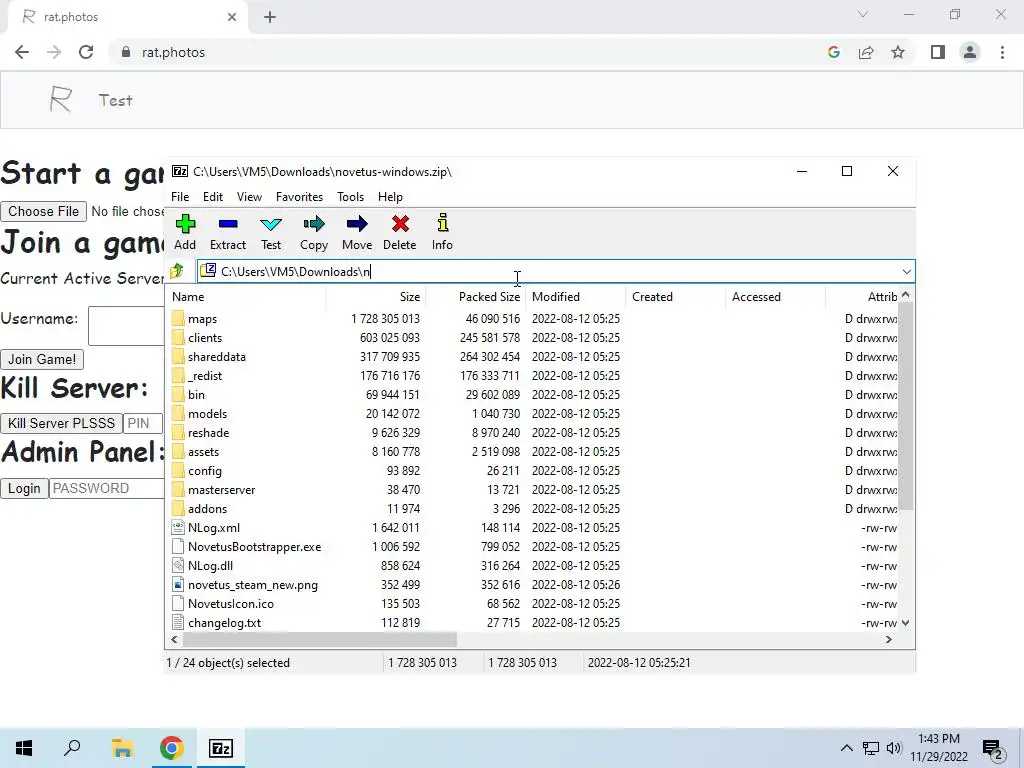Sort by Name column header
This screenshot has height=768, width=1024.
click(x=247, y=296)
